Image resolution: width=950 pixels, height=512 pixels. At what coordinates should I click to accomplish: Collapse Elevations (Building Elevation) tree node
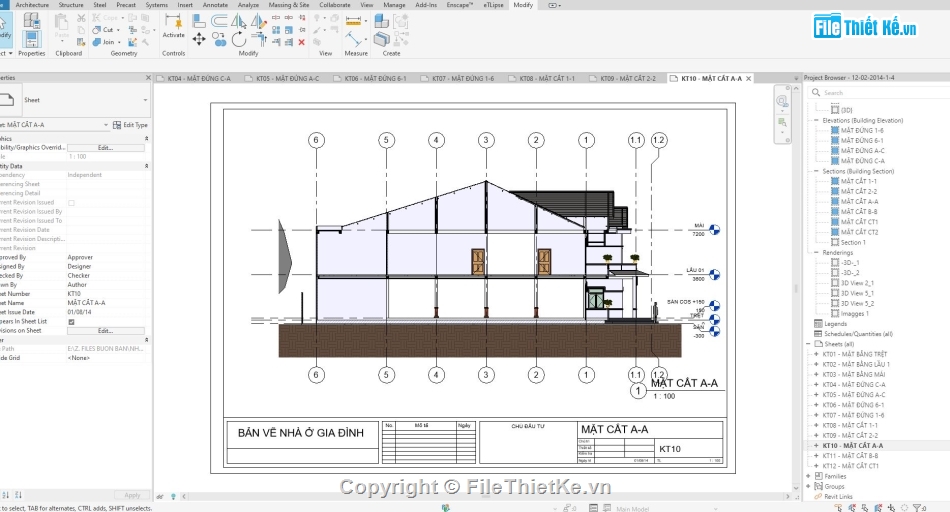pos(815,121)
